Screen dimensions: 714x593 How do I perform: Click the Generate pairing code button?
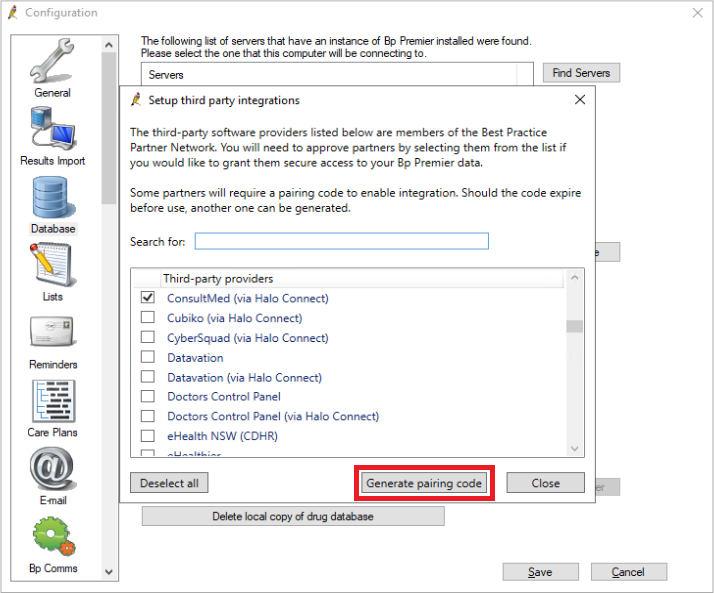(425, 483)
